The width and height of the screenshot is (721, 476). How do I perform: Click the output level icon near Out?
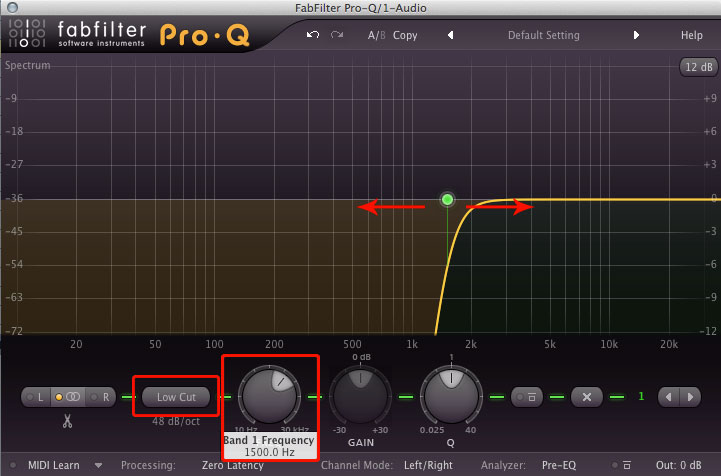628,465
